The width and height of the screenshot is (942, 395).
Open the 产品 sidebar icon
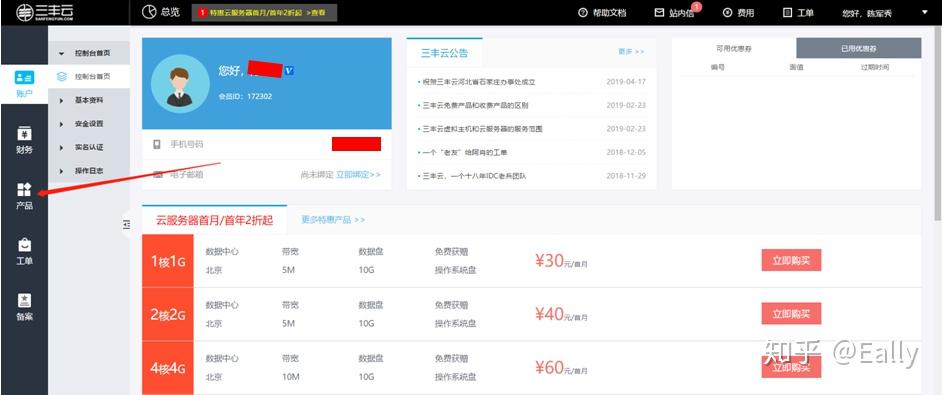click(x=24, y=190)
